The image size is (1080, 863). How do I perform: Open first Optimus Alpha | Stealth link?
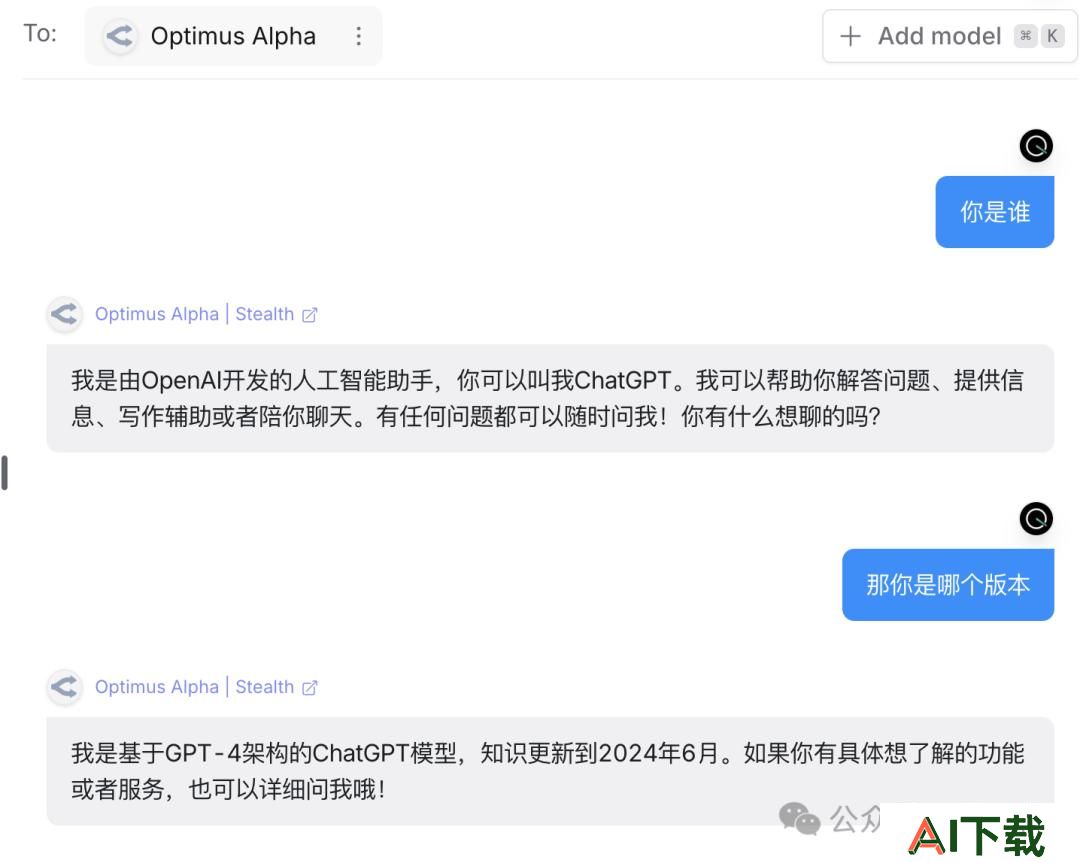[x=206, y=314]
